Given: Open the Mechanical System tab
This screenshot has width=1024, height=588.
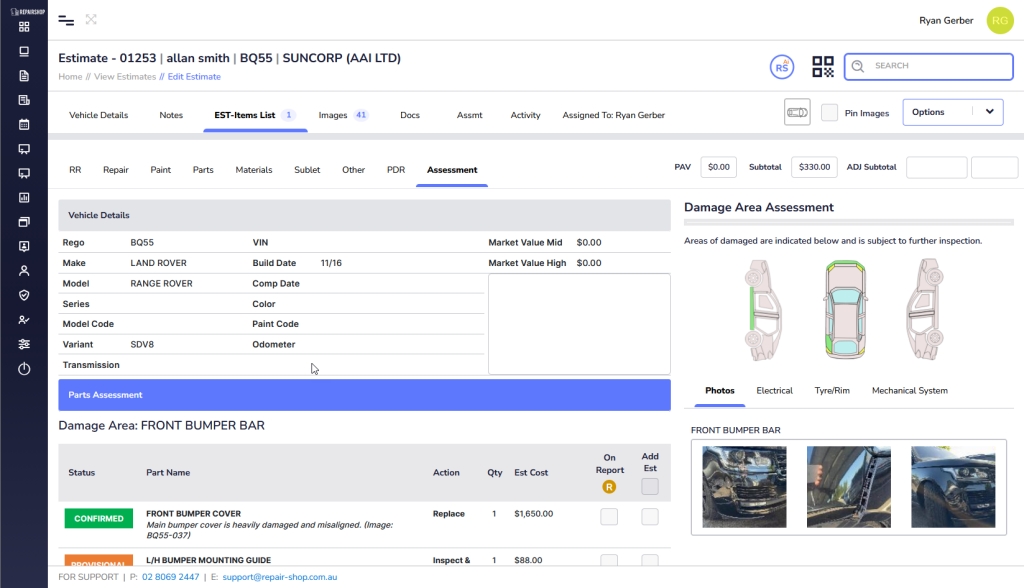Looking at the screenshot, I should [910, 391].
